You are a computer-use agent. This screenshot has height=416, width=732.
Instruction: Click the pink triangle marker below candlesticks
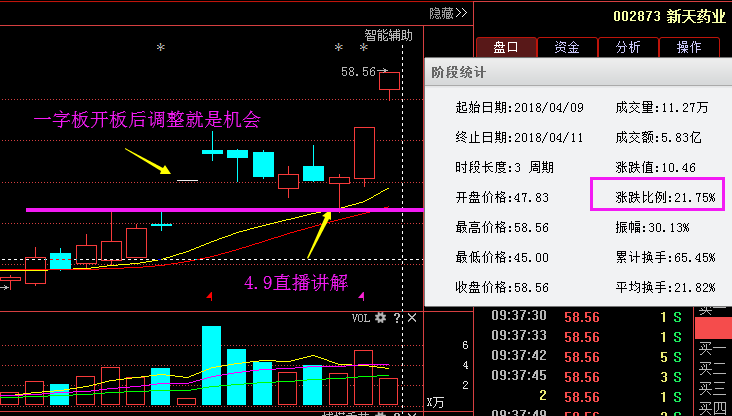361,296
